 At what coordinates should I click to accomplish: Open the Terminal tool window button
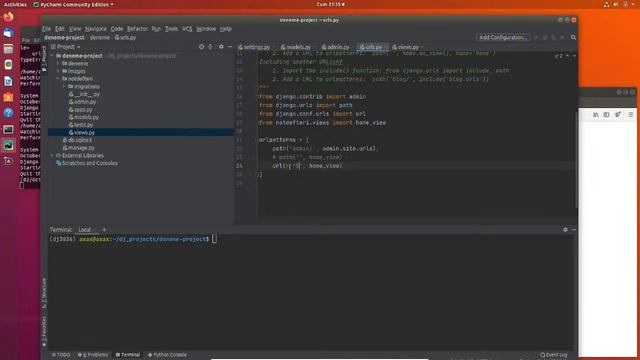(x=128, y=355)
